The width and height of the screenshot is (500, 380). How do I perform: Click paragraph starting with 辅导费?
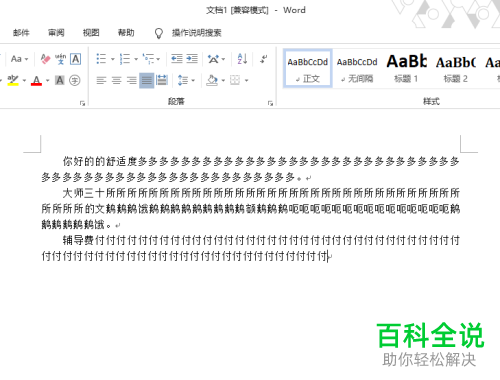point(250,248)
